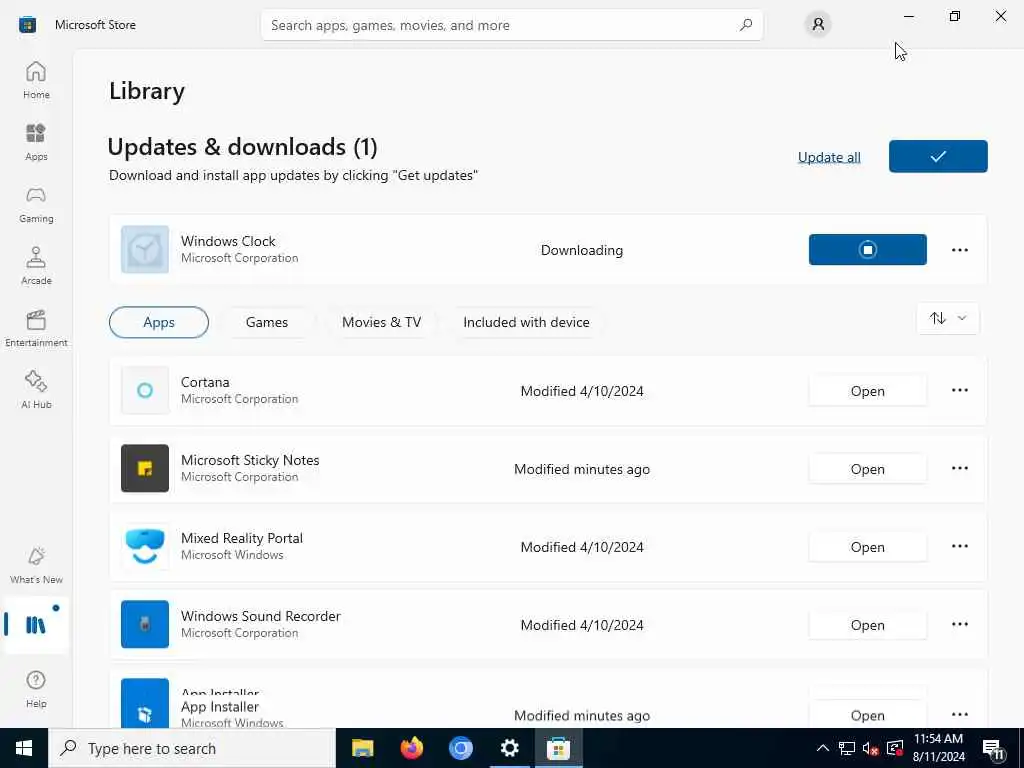This screenshot has height=768, width=1024.
Task: Show hidden system tray icons
Action: tap(823, 748)
